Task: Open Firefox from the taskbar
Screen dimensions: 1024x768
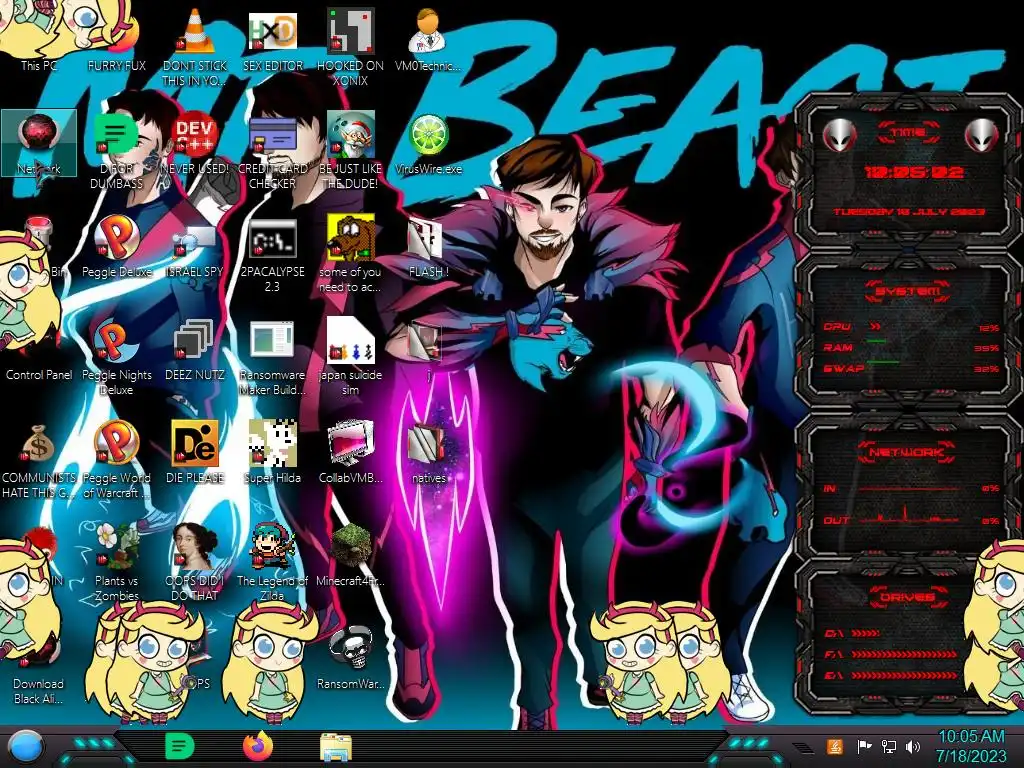Action: [x=258, y=746]
